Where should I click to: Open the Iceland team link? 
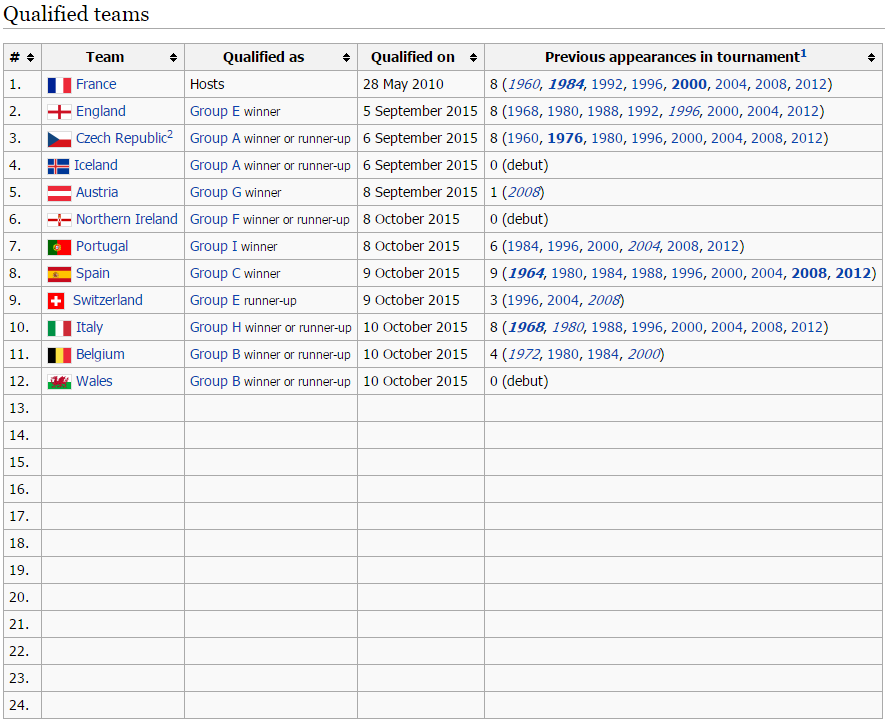95,165
